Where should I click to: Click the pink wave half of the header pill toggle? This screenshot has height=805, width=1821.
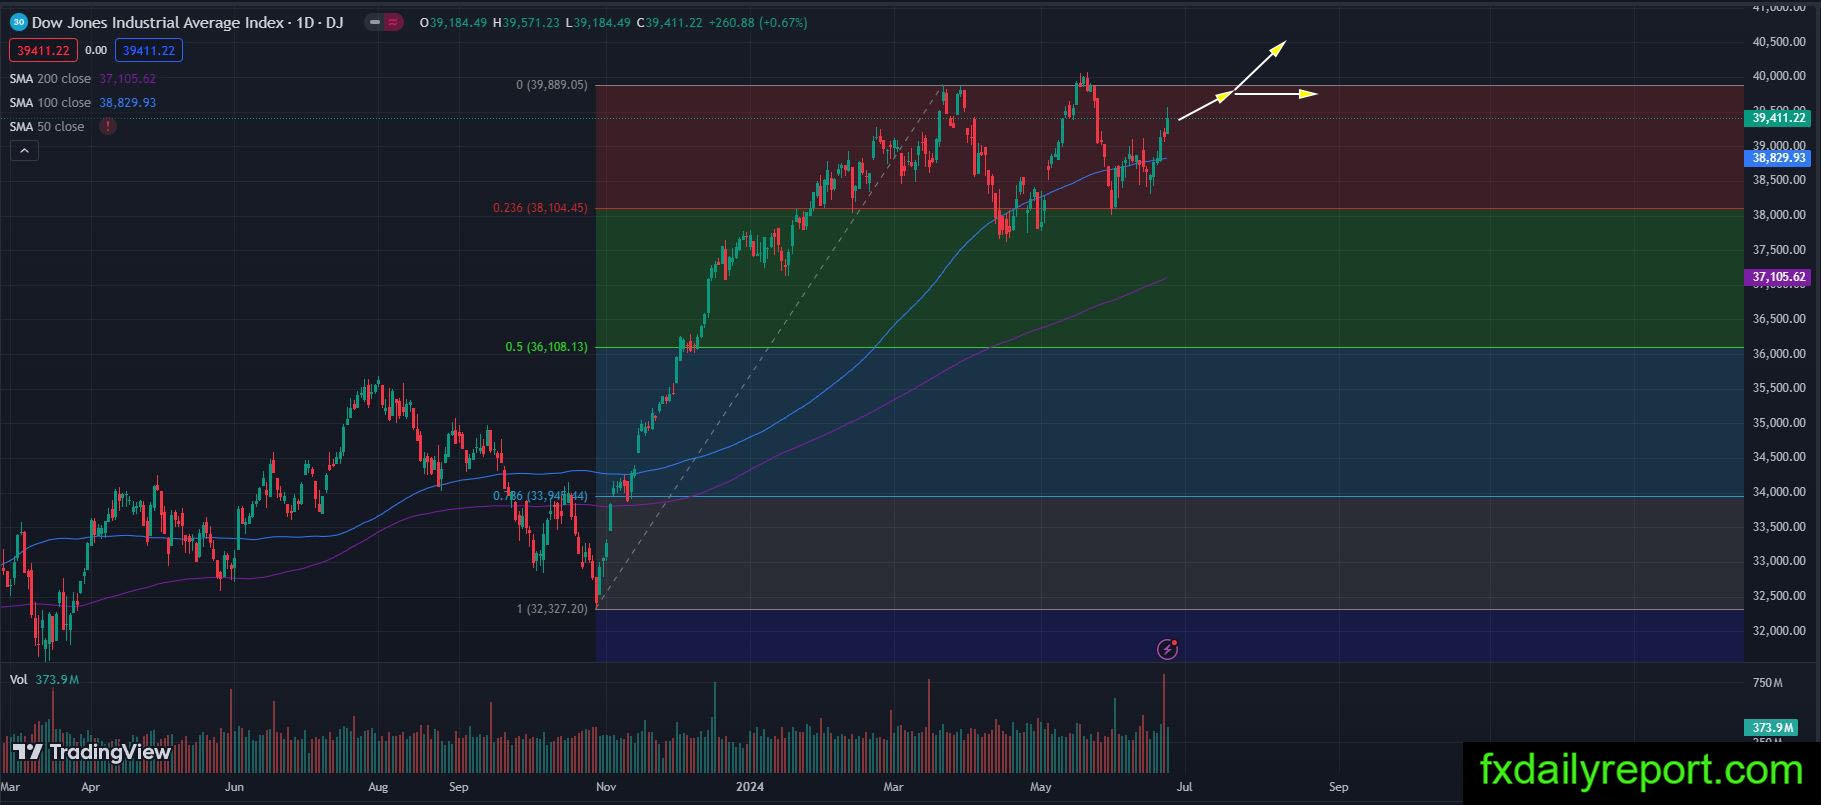tap(393, 22)
